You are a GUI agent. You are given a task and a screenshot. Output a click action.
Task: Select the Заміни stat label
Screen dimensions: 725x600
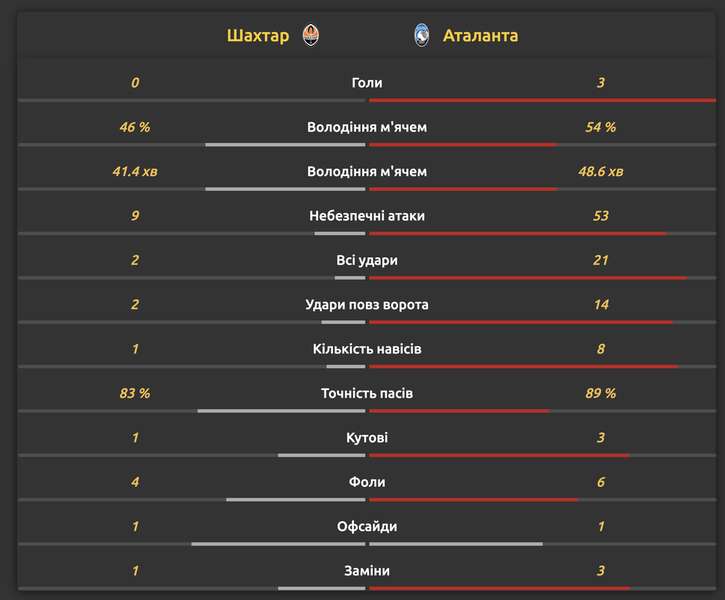pyautogui.click(x=367, y=571)
